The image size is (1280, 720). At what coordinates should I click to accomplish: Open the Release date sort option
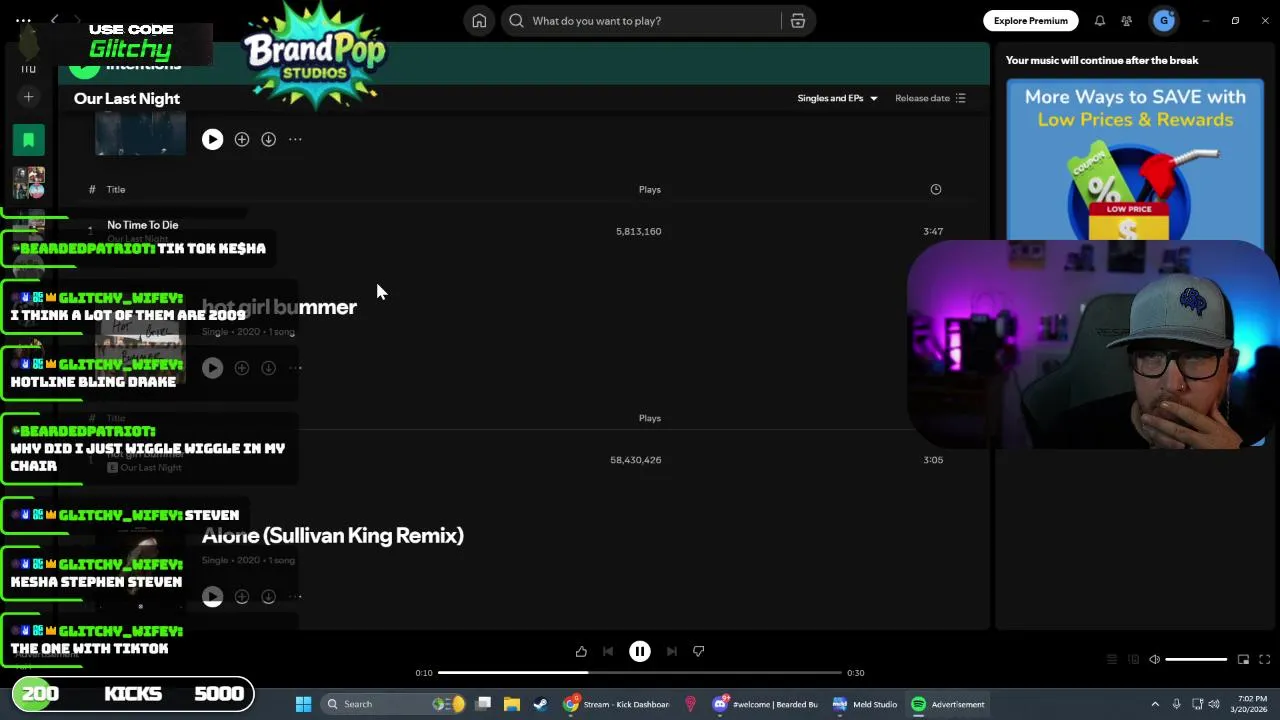pos(930,98)
